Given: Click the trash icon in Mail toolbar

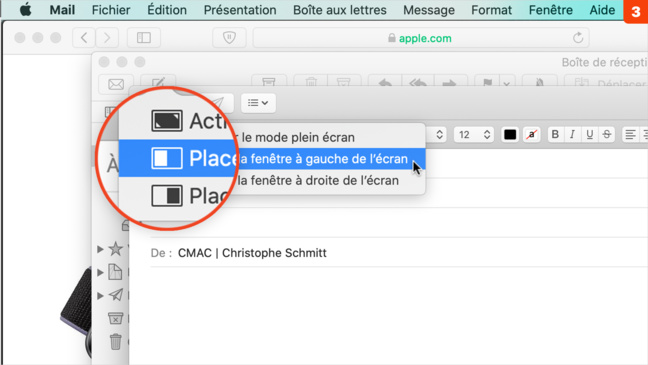Looking at the screenshot, I should (311, 82).
